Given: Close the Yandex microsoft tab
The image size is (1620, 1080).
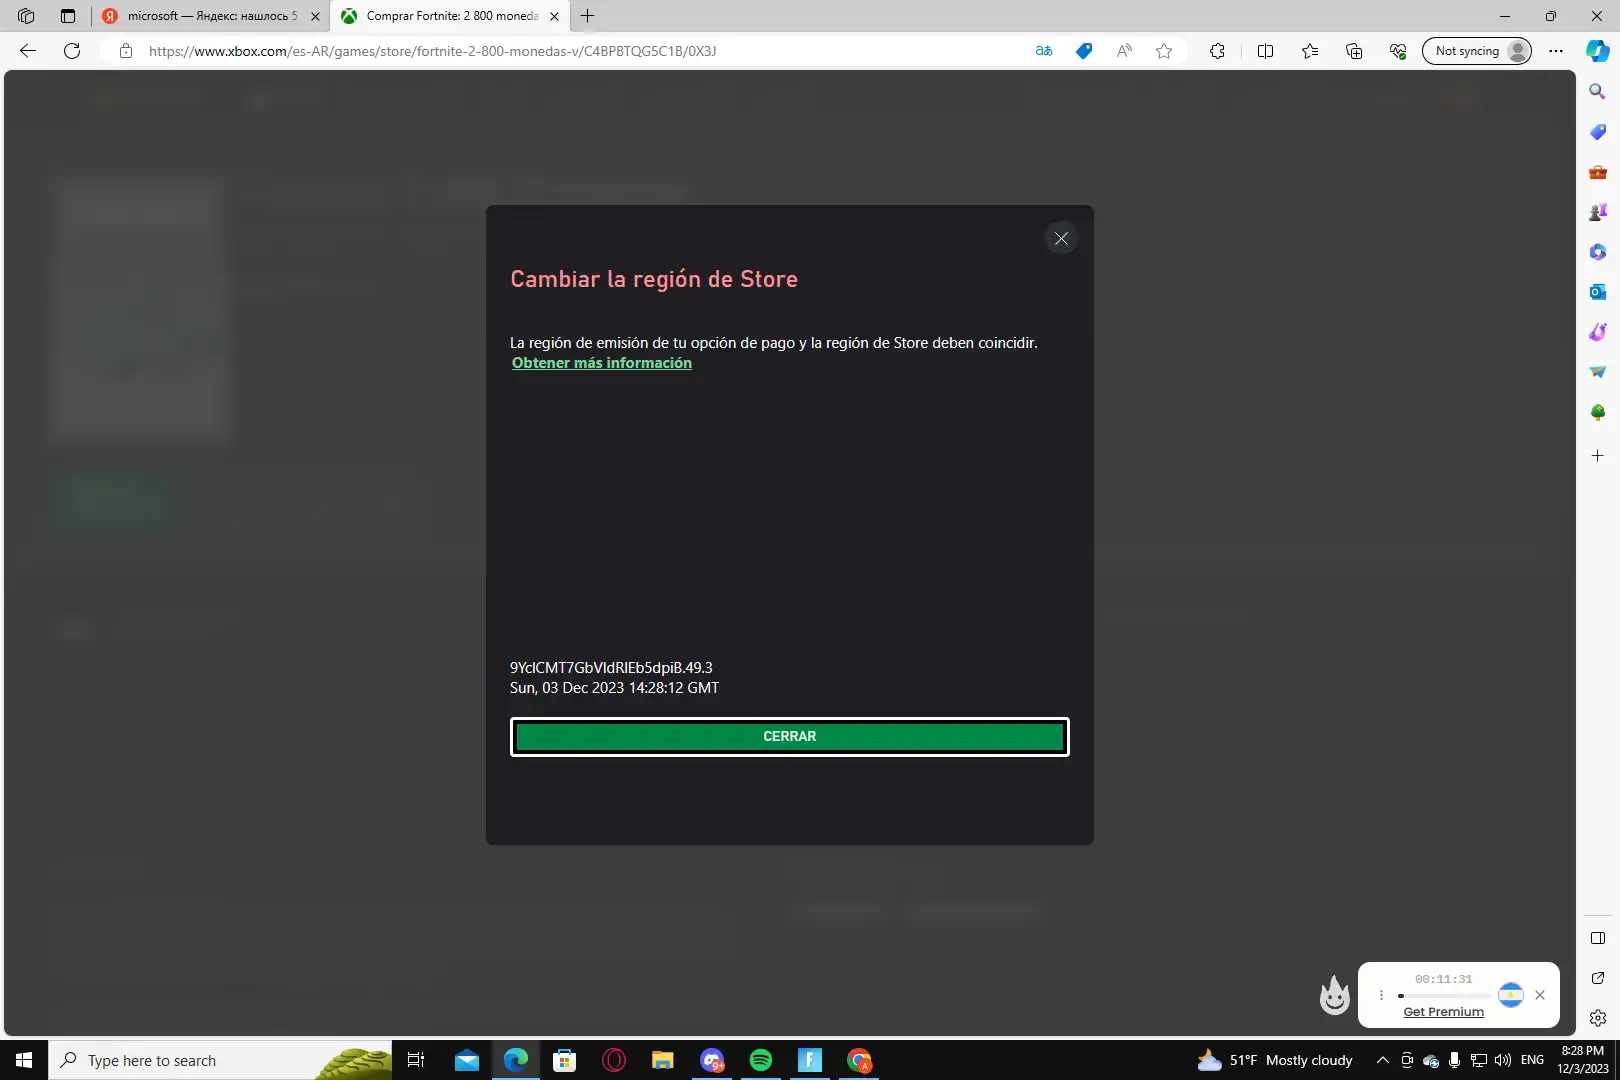Looking at the screenshot, I should (x=315, y=16).
